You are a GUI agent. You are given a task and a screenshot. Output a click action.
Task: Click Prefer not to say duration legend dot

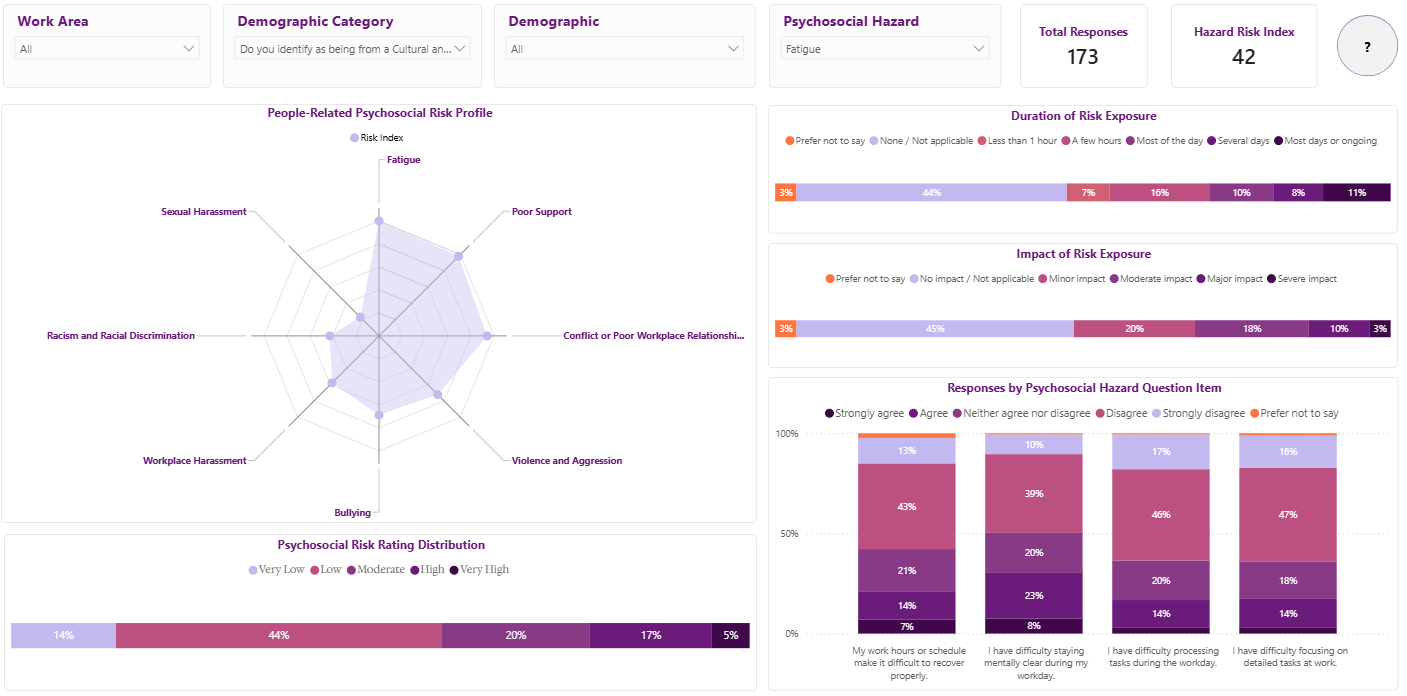pyautogui.click(x=790, y=141)
